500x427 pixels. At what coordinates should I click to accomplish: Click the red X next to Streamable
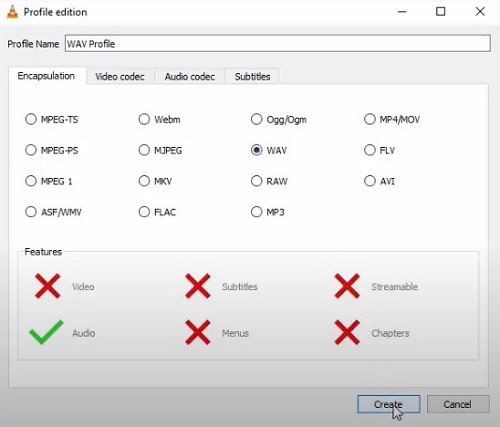347,286
